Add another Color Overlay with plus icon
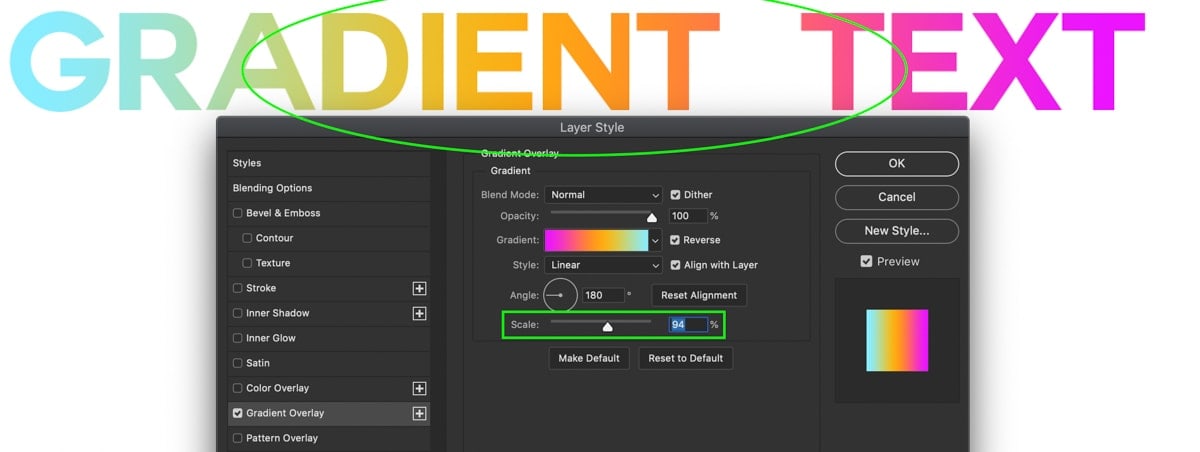Image resolution: width=1200 pixels, height=452 pixels. point(419,388)
